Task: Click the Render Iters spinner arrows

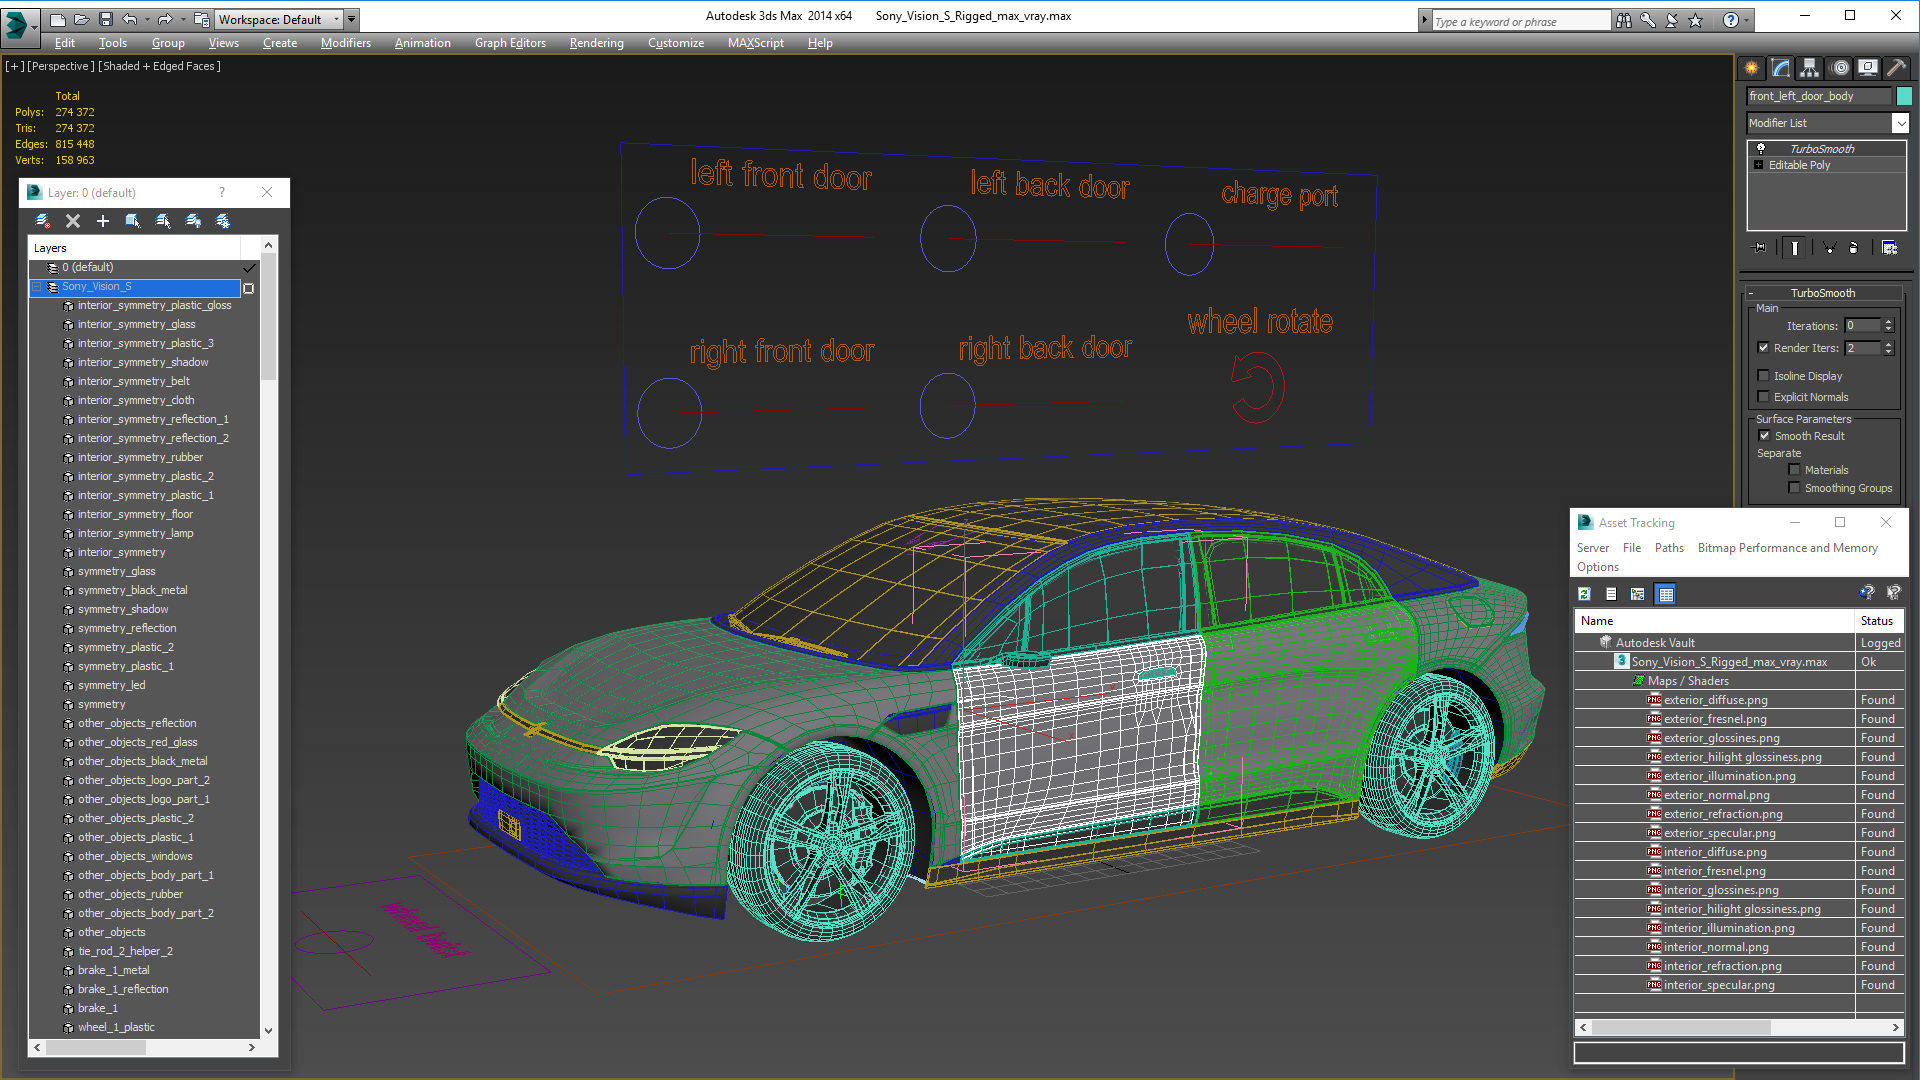Action: click(1888, 348)
